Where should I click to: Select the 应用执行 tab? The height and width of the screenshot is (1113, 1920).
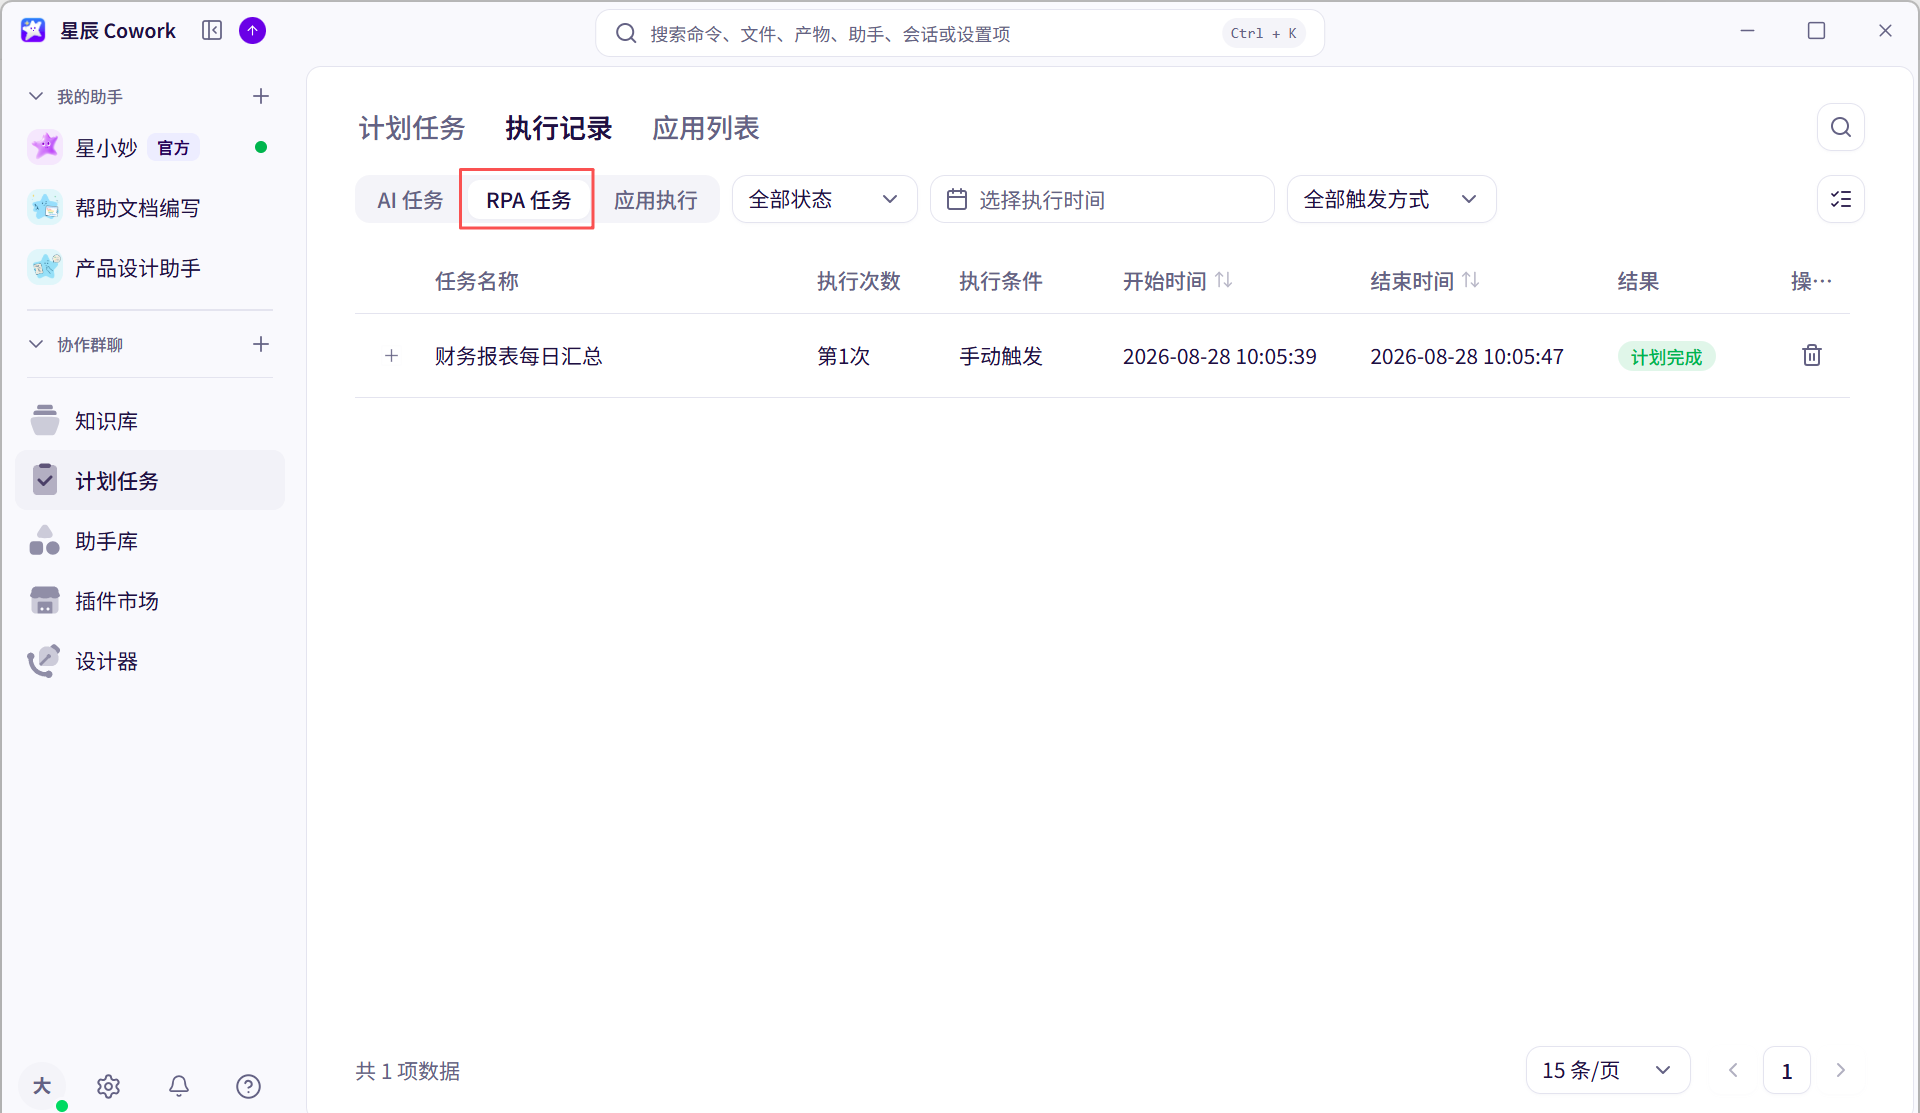(655, 200)
